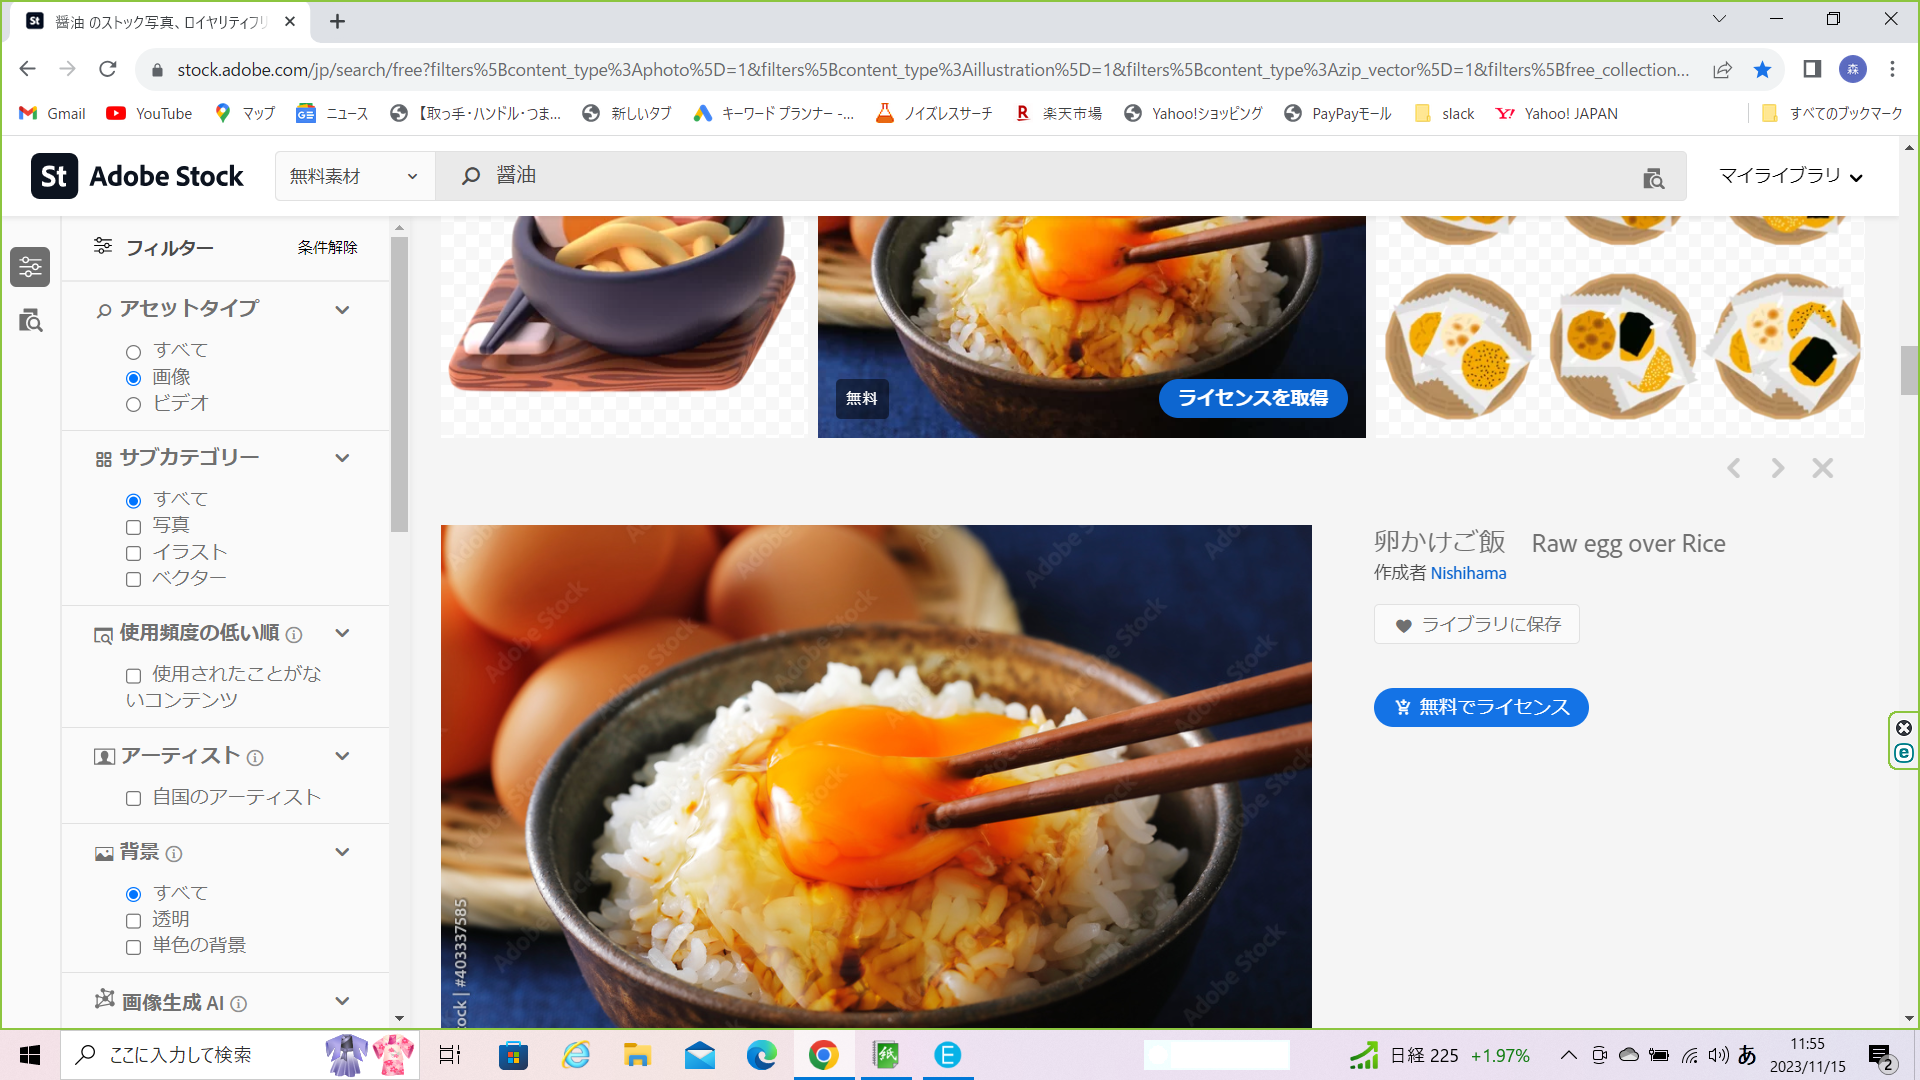Select すべて radio under アセットタイプ
The image size is (1920, 1080).
click(x=133, y=352)
